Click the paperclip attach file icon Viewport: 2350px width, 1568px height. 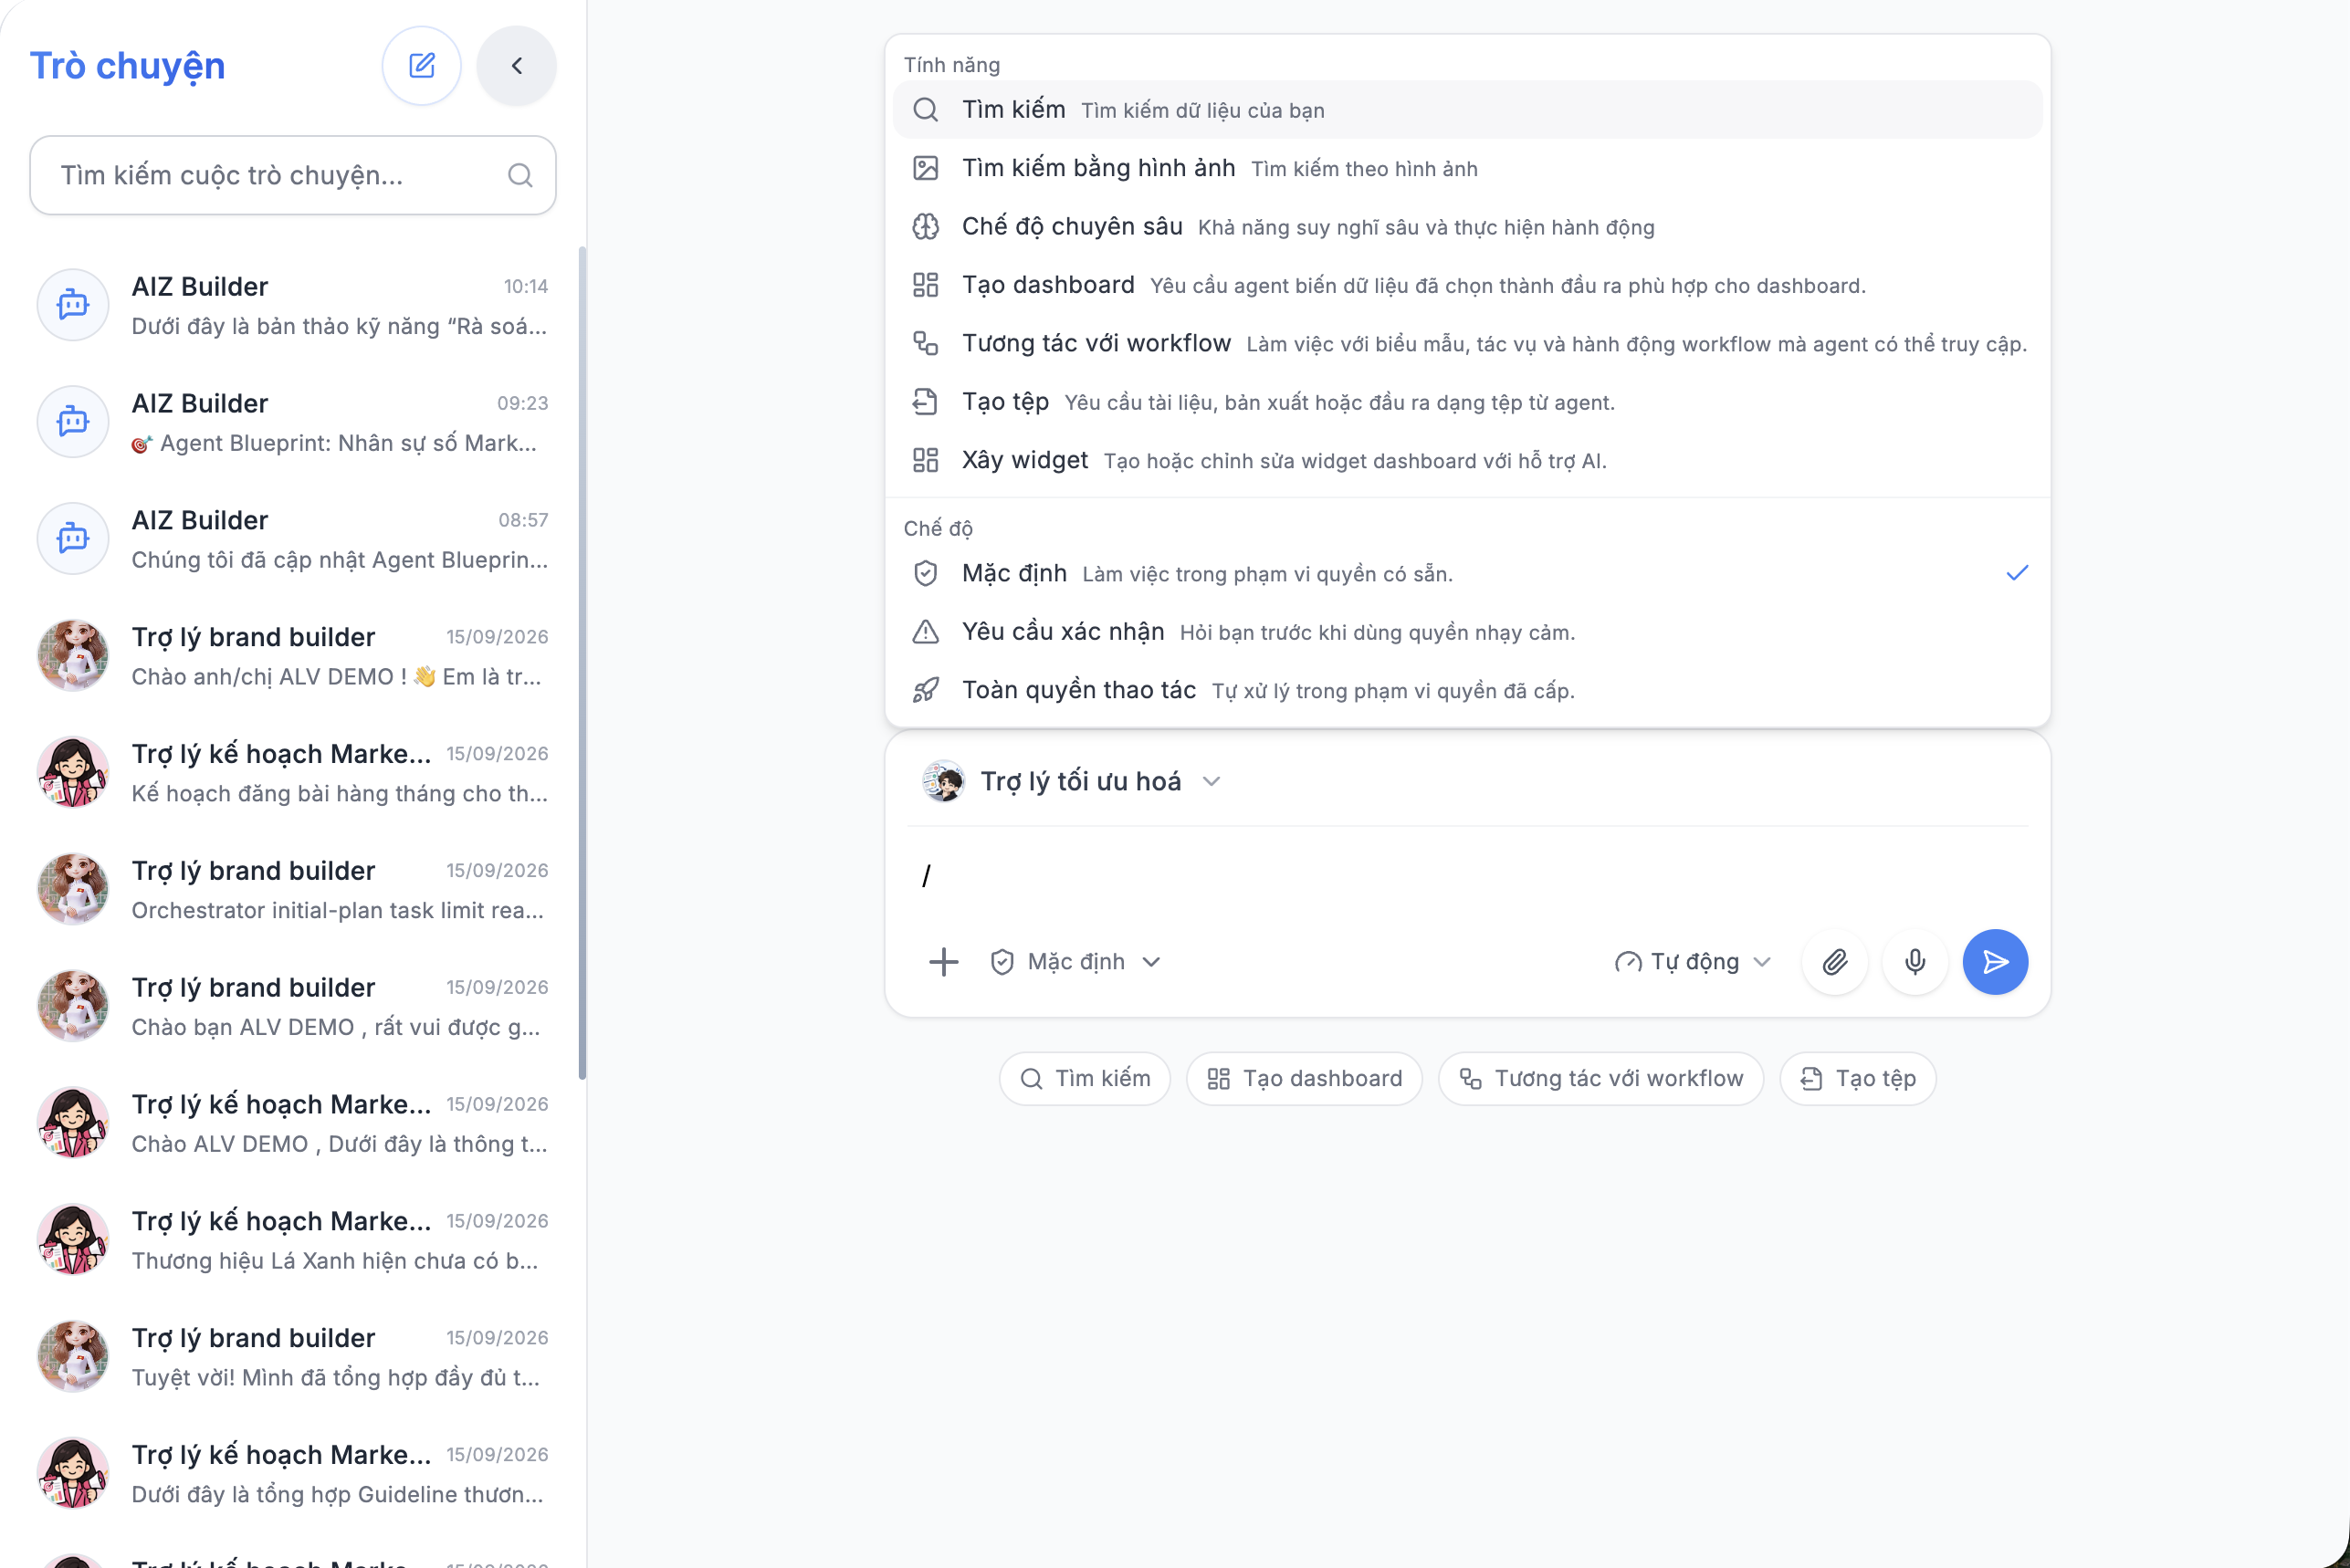point(1834,962)
